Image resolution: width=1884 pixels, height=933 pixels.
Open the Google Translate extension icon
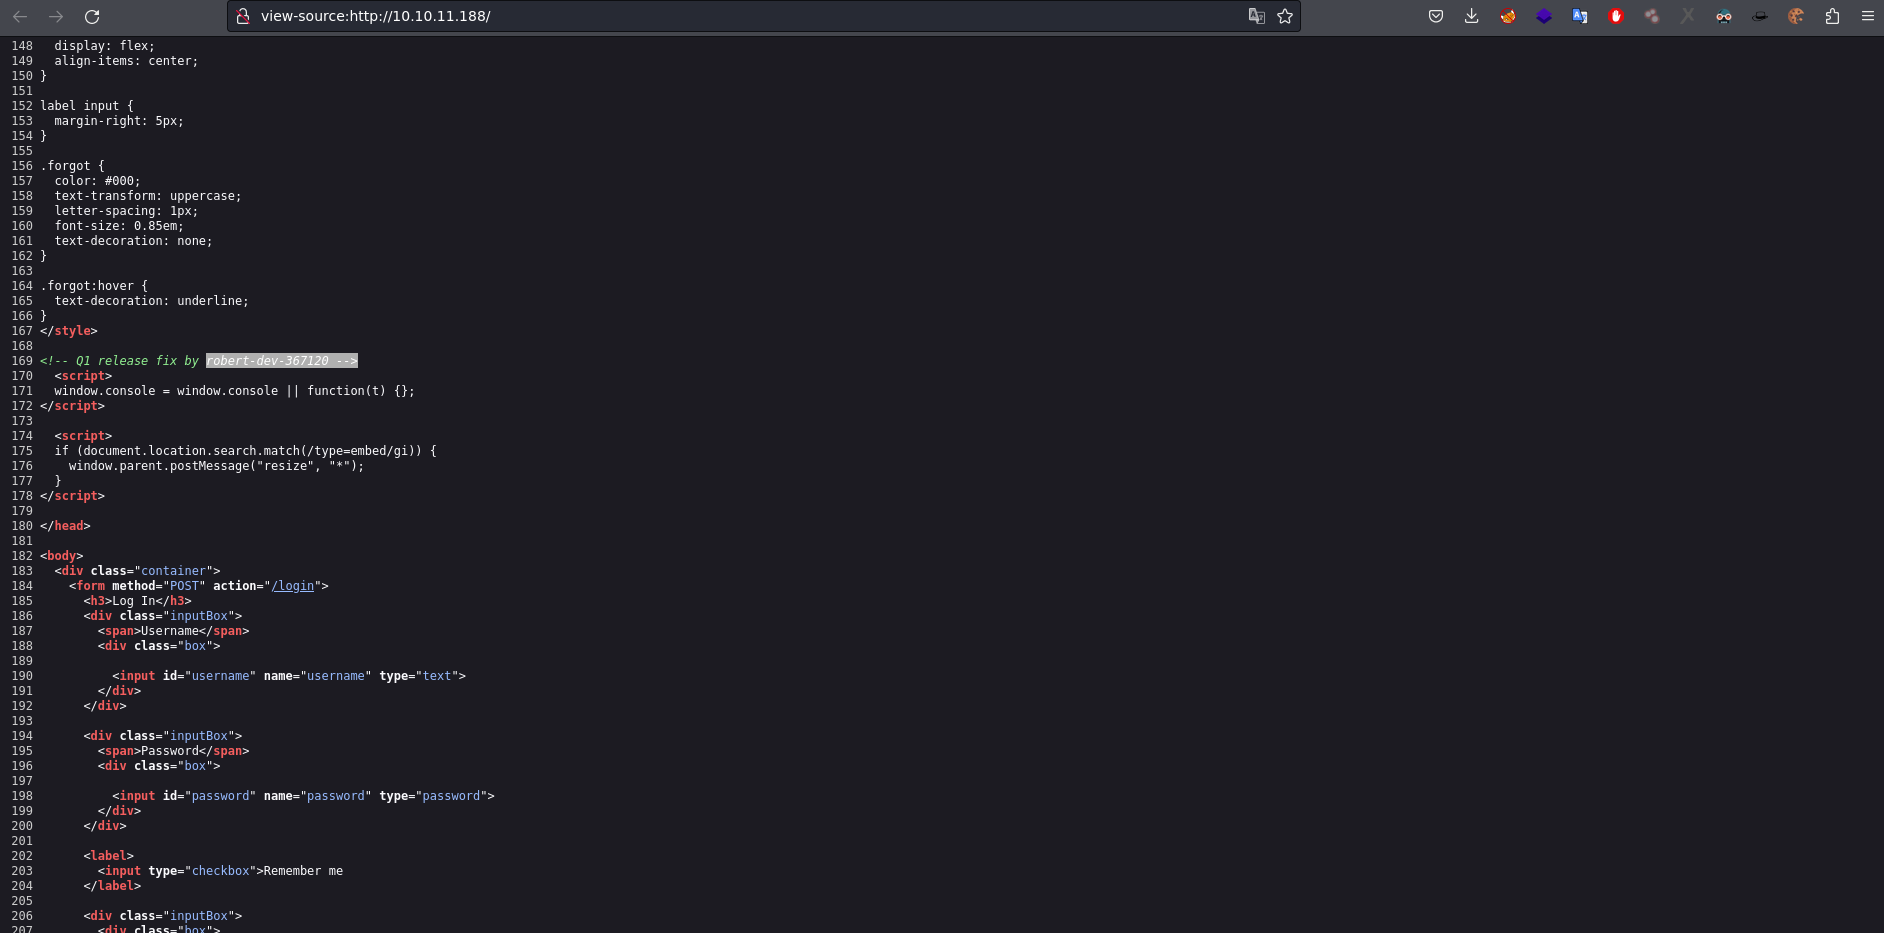tap(1580, 16)
